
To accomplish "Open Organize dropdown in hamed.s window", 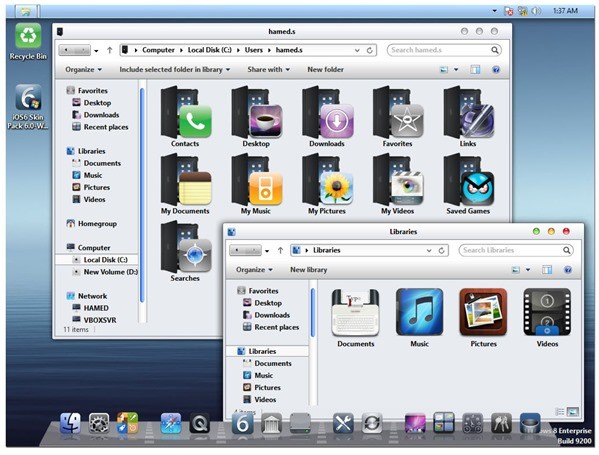I will tap(83, 70).
